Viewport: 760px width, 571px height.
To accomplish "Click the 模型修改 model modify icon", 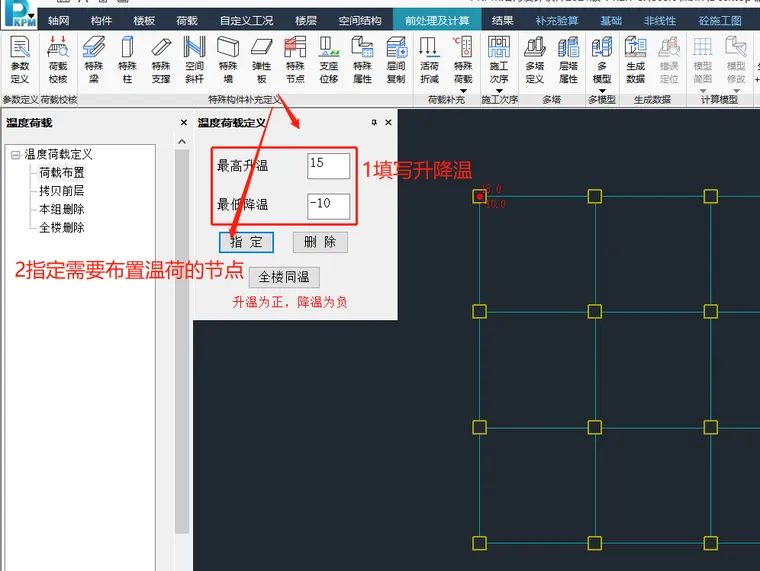I will (736, 60).
